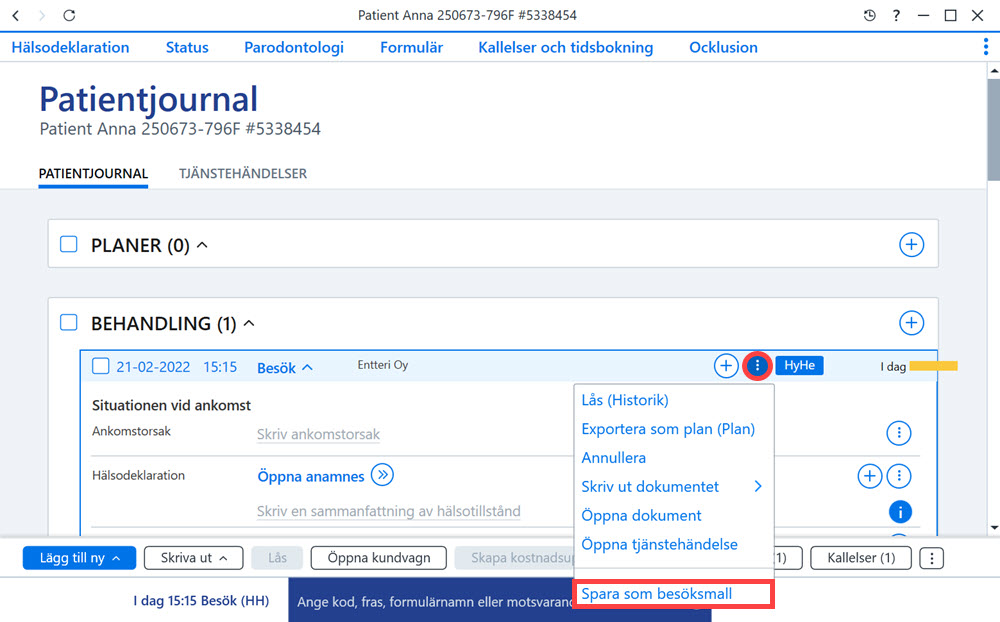
Task: Select Spara som besöksmall
Action: coord(673,593)
